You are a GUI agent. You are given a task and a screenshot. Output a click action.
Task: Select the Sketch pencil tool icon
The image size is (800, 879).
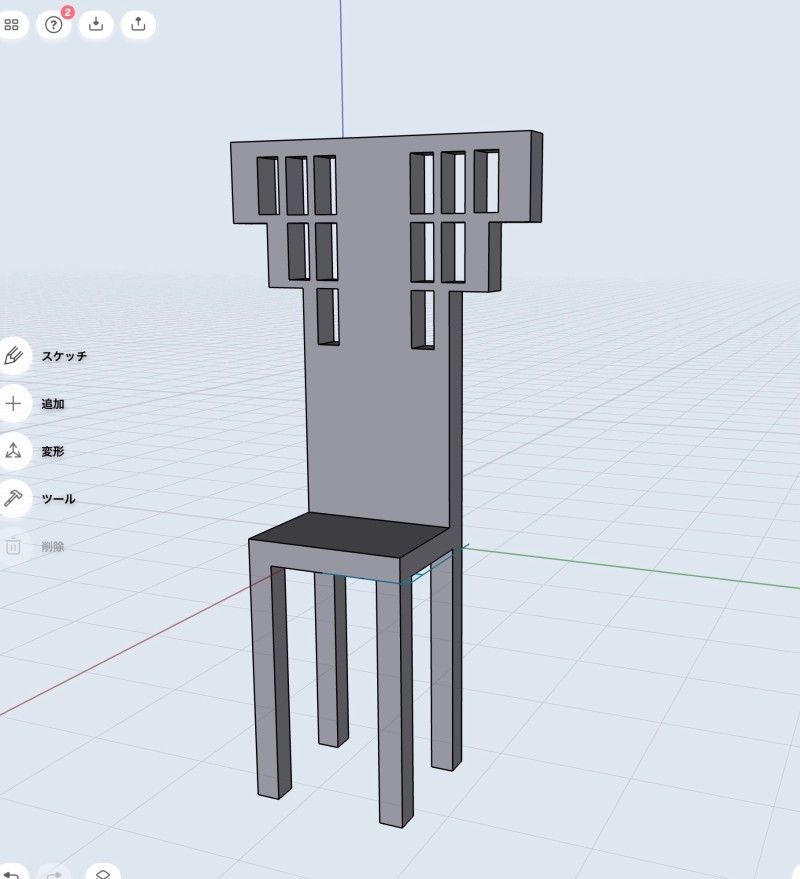(x=13, y=355)
